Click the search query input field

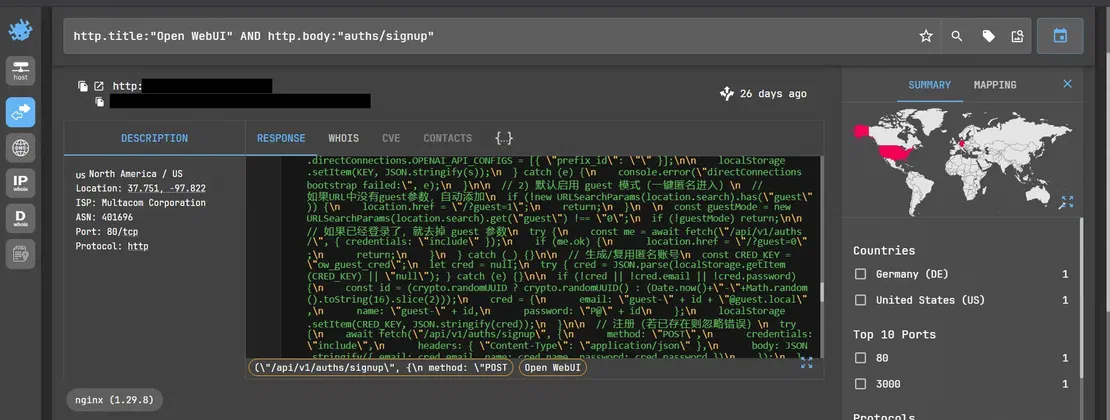pos(488,36)
